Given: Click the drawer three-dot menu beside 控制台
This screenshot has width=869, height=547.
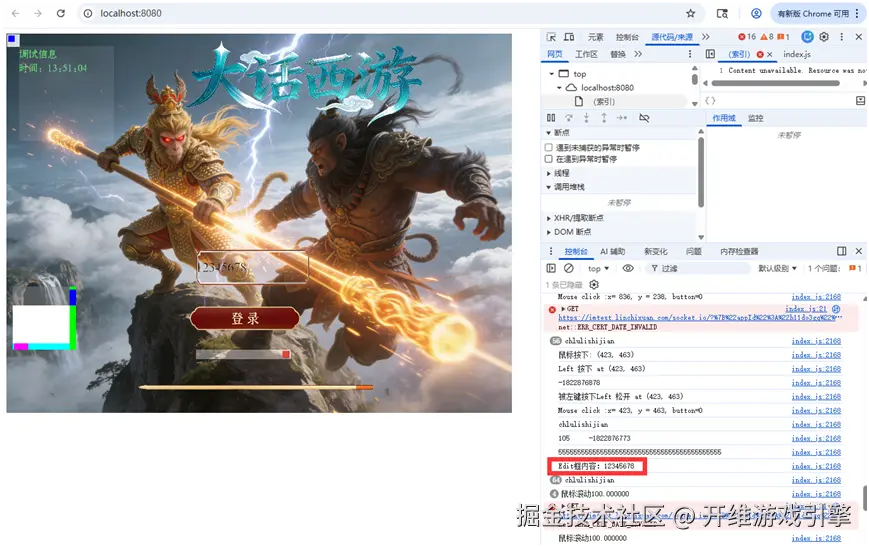Looking at the screenshot, I should point(550,251).
